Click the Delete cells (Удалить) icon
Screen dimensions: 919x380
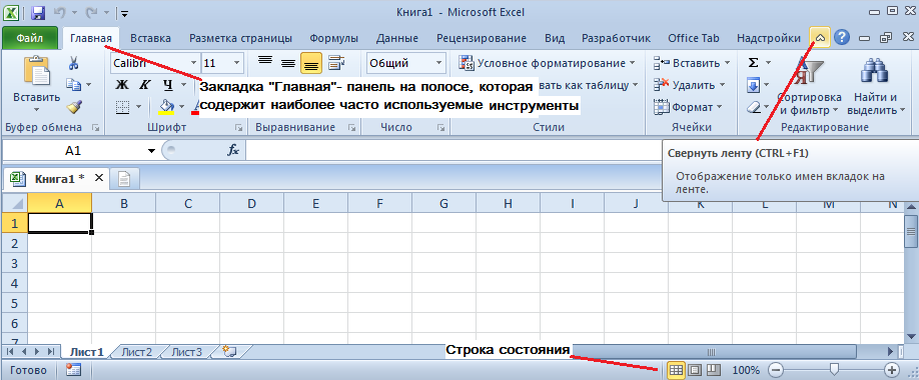(x=662, y=85)
